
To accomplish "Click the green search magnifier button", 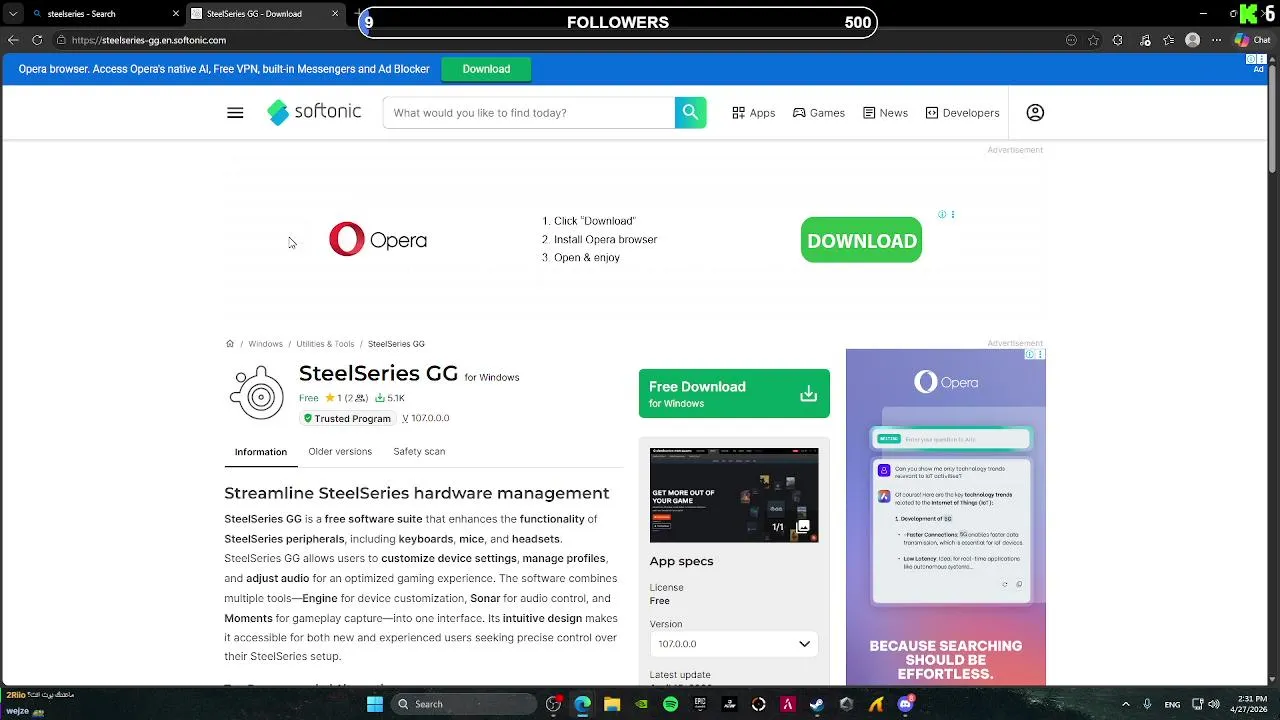I will pyautogui.click(x=690, y=112).
